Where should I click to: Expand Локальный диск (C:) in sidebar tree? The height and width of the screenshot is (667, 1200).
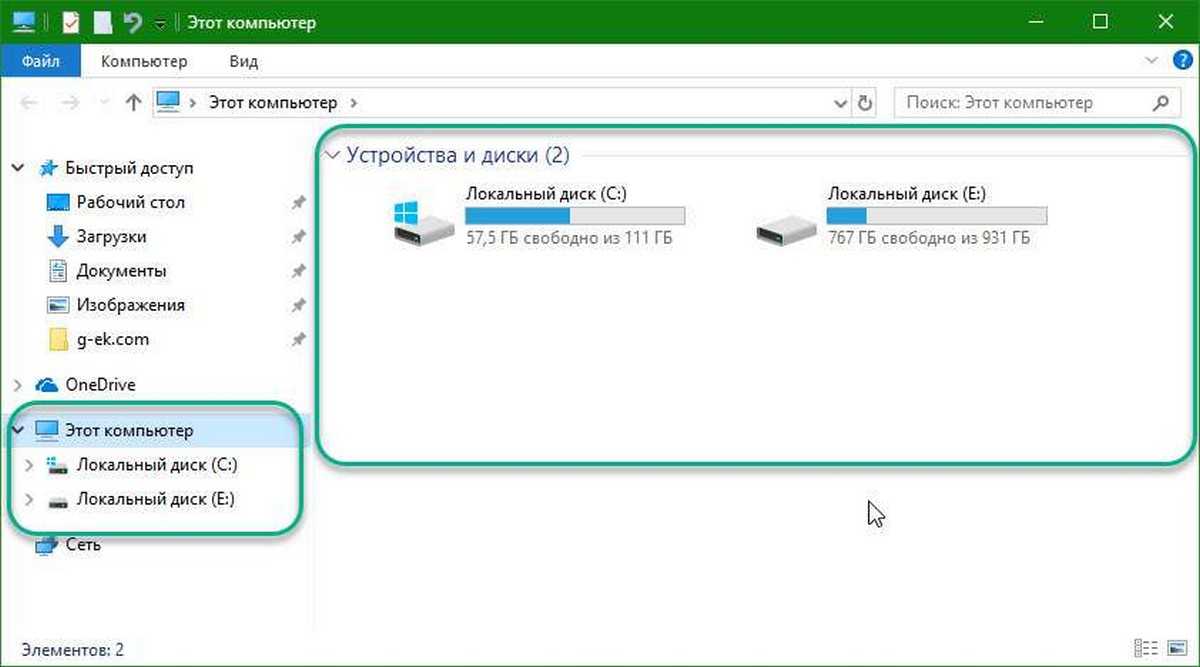pyautogui.click(x=29, y=465)
